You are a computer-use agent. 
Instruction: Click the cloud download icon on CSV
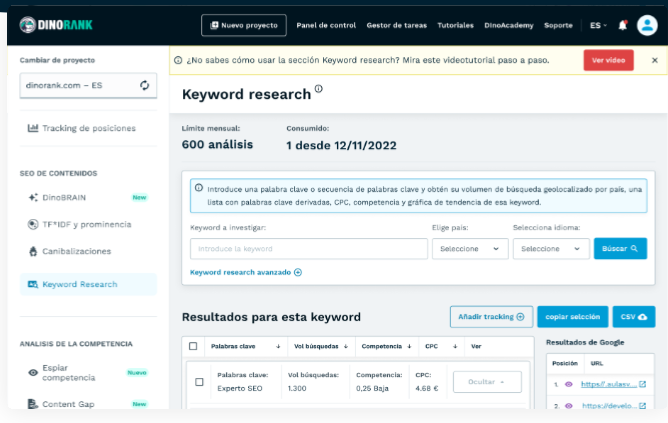tap(642, 317)
